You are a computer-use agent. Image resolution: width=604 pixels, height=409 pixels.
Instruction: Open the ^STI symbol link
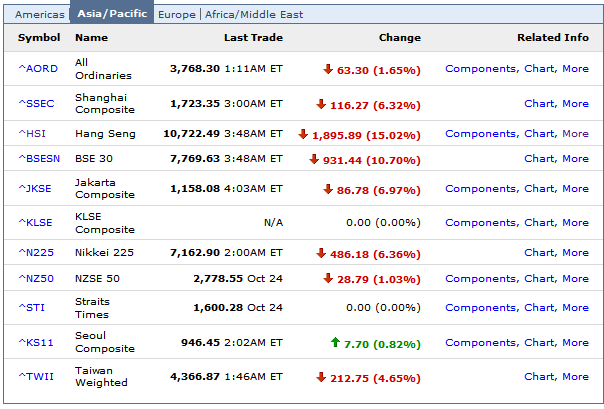(32, 308)
